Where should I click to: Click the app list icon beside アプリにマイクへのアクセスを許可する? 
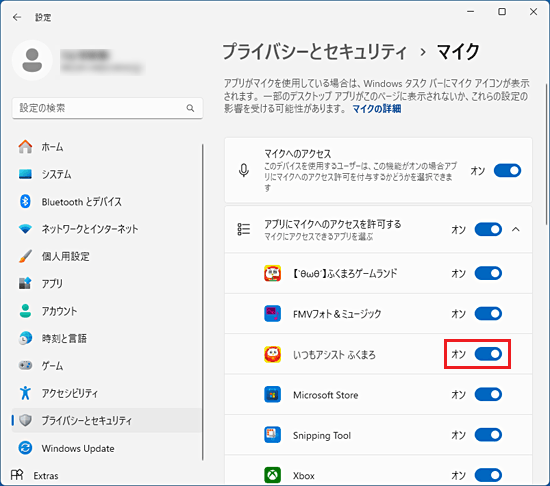click(x=244, y=229)
